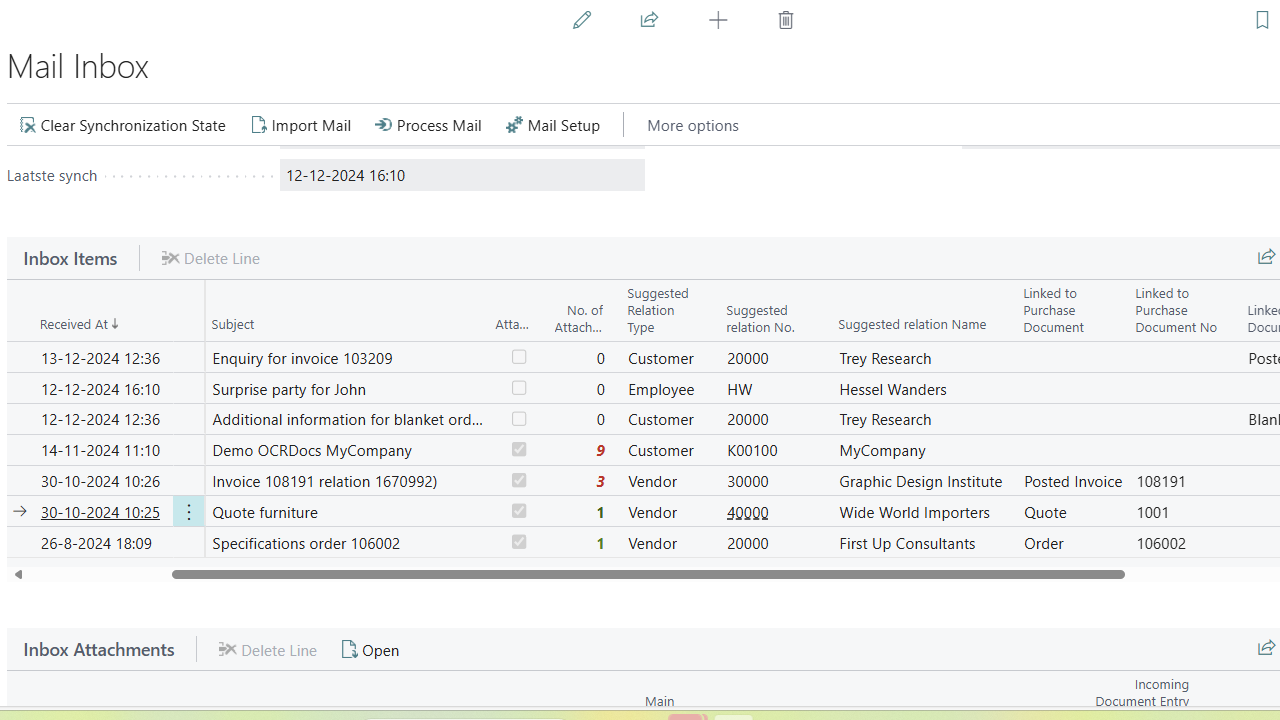Screen dimensions: 1280x720
Task: Click the MyCompany relation name
Action: pos(883,450)
